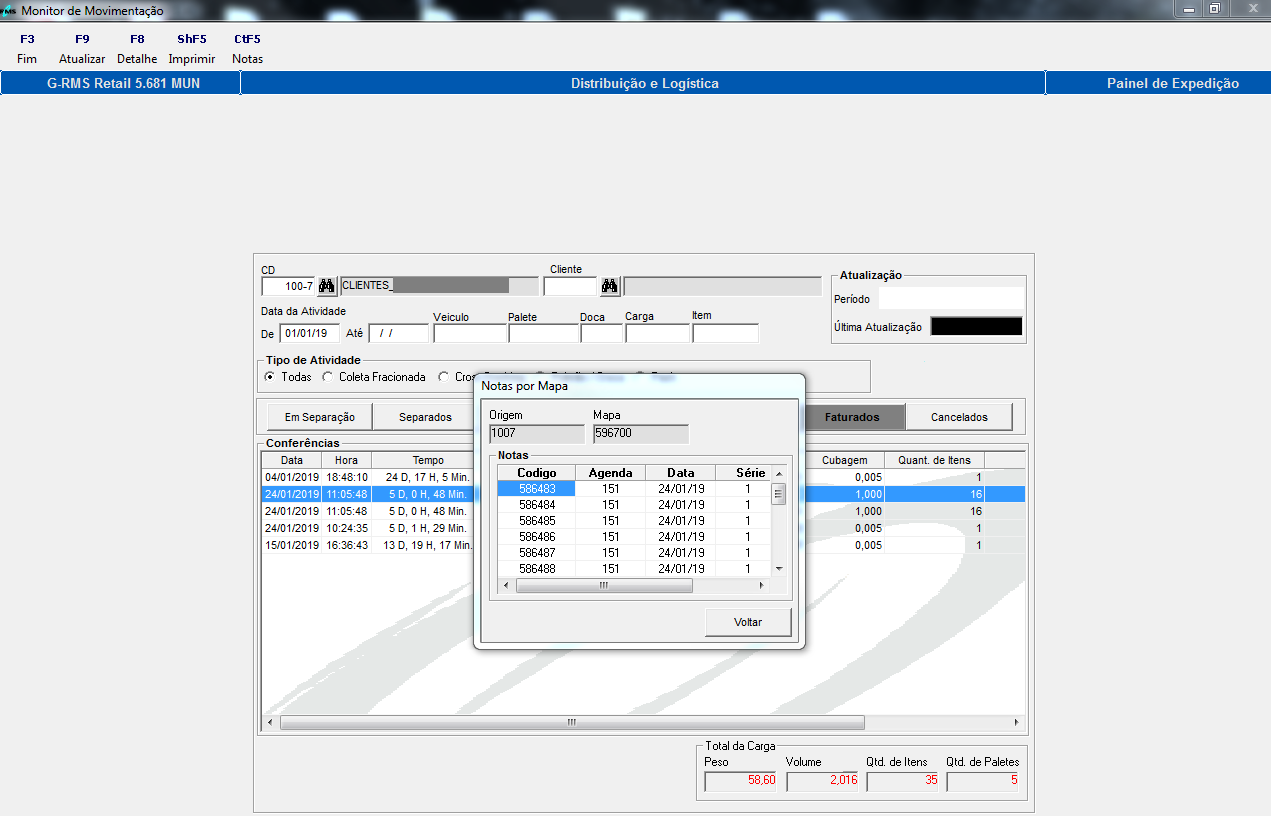Click the Carga input field
Viewport: 1271px width, 816px height.
coord(656,333)
